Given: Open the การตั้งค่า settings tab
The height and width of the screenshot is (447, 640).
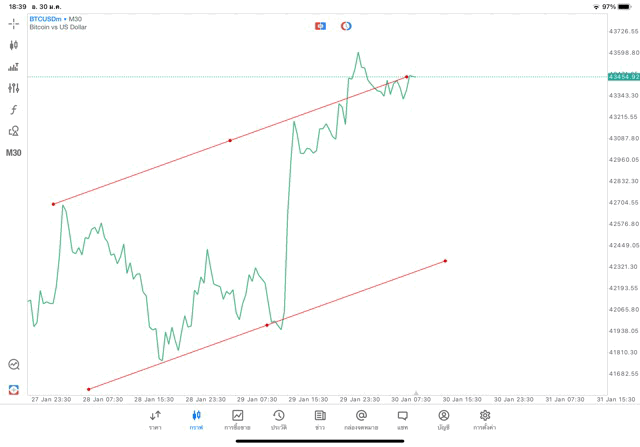Looking at the screenshot, I should 485,419.
